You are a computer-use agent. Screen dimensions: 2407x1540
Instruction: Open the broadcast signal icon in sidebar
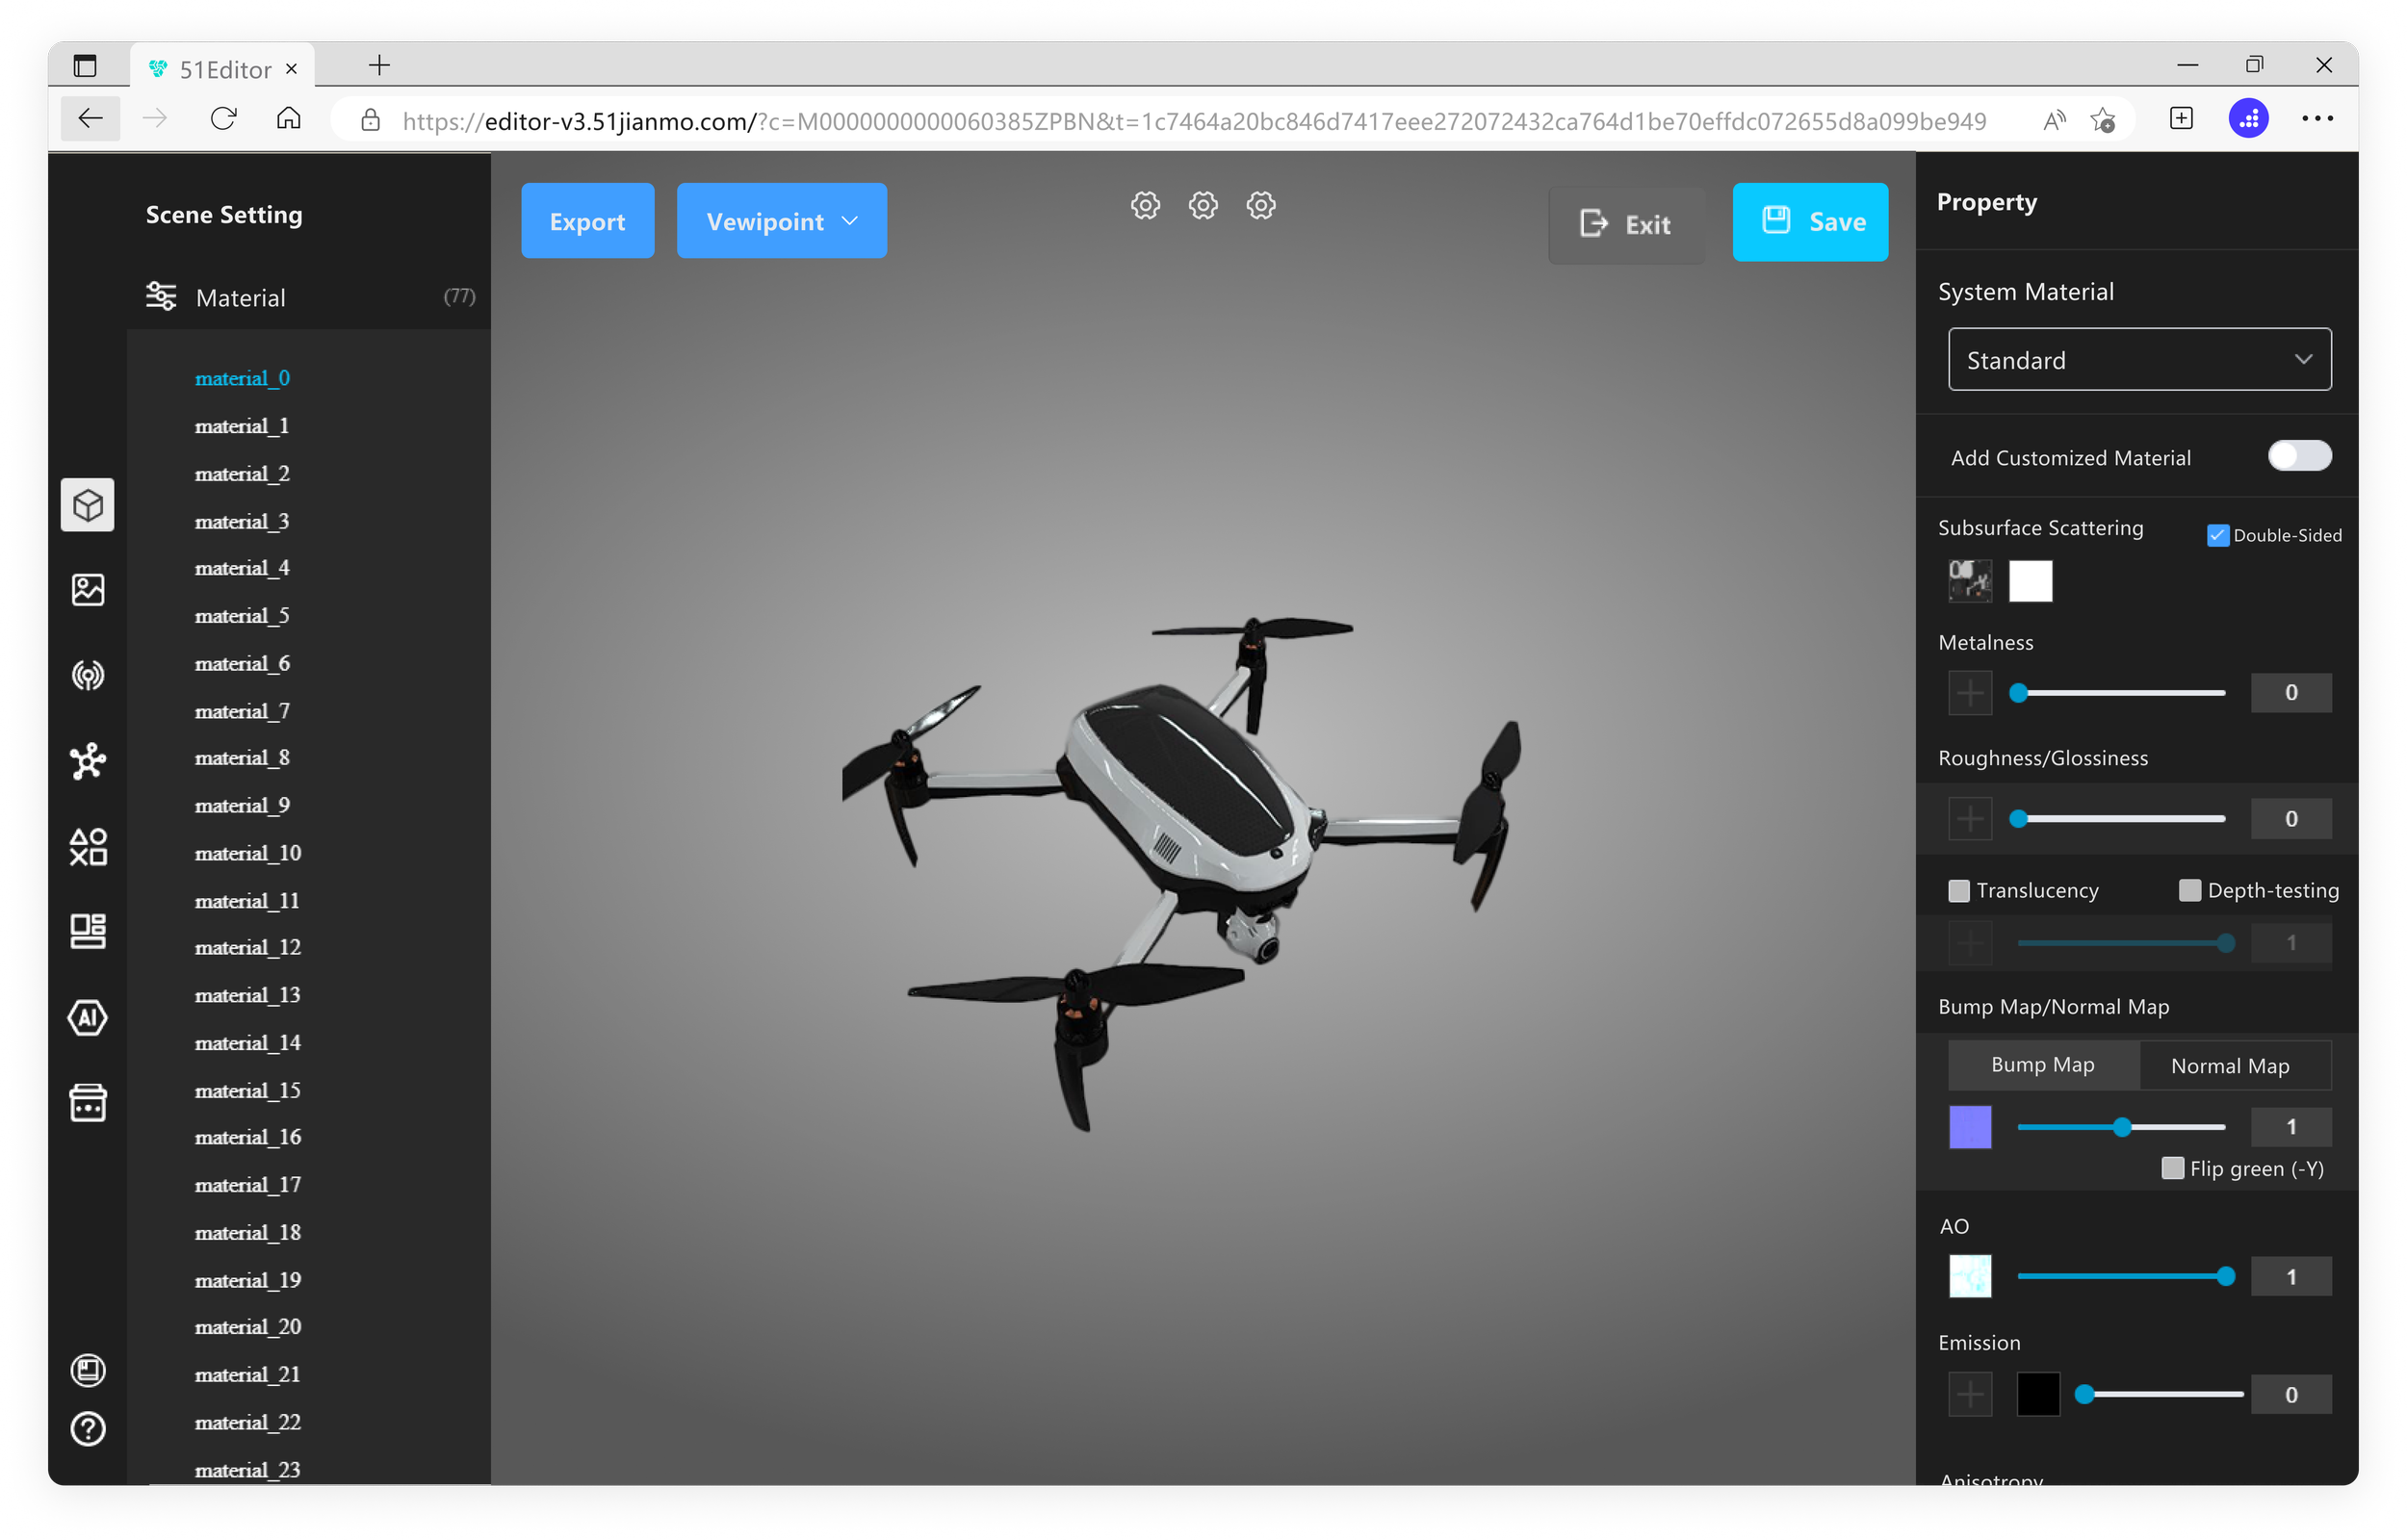(88, 676)
